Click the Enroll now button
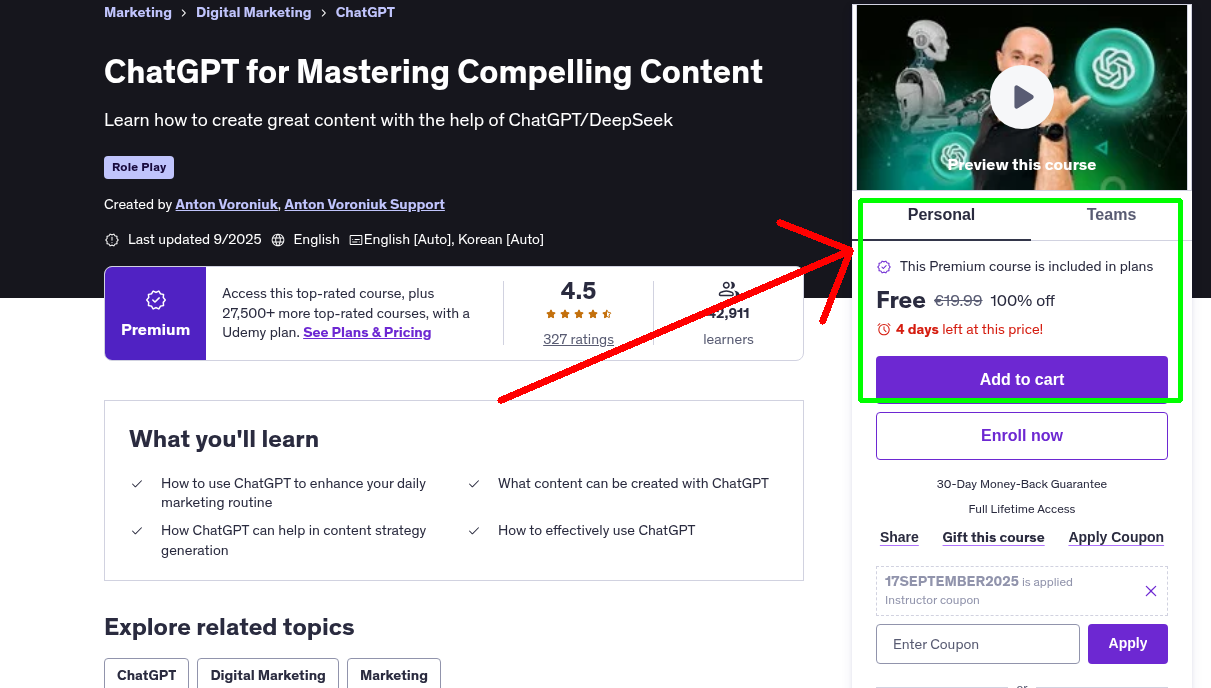Image resolution: width=1211 pixels, height=688 pixels. 1022,436
